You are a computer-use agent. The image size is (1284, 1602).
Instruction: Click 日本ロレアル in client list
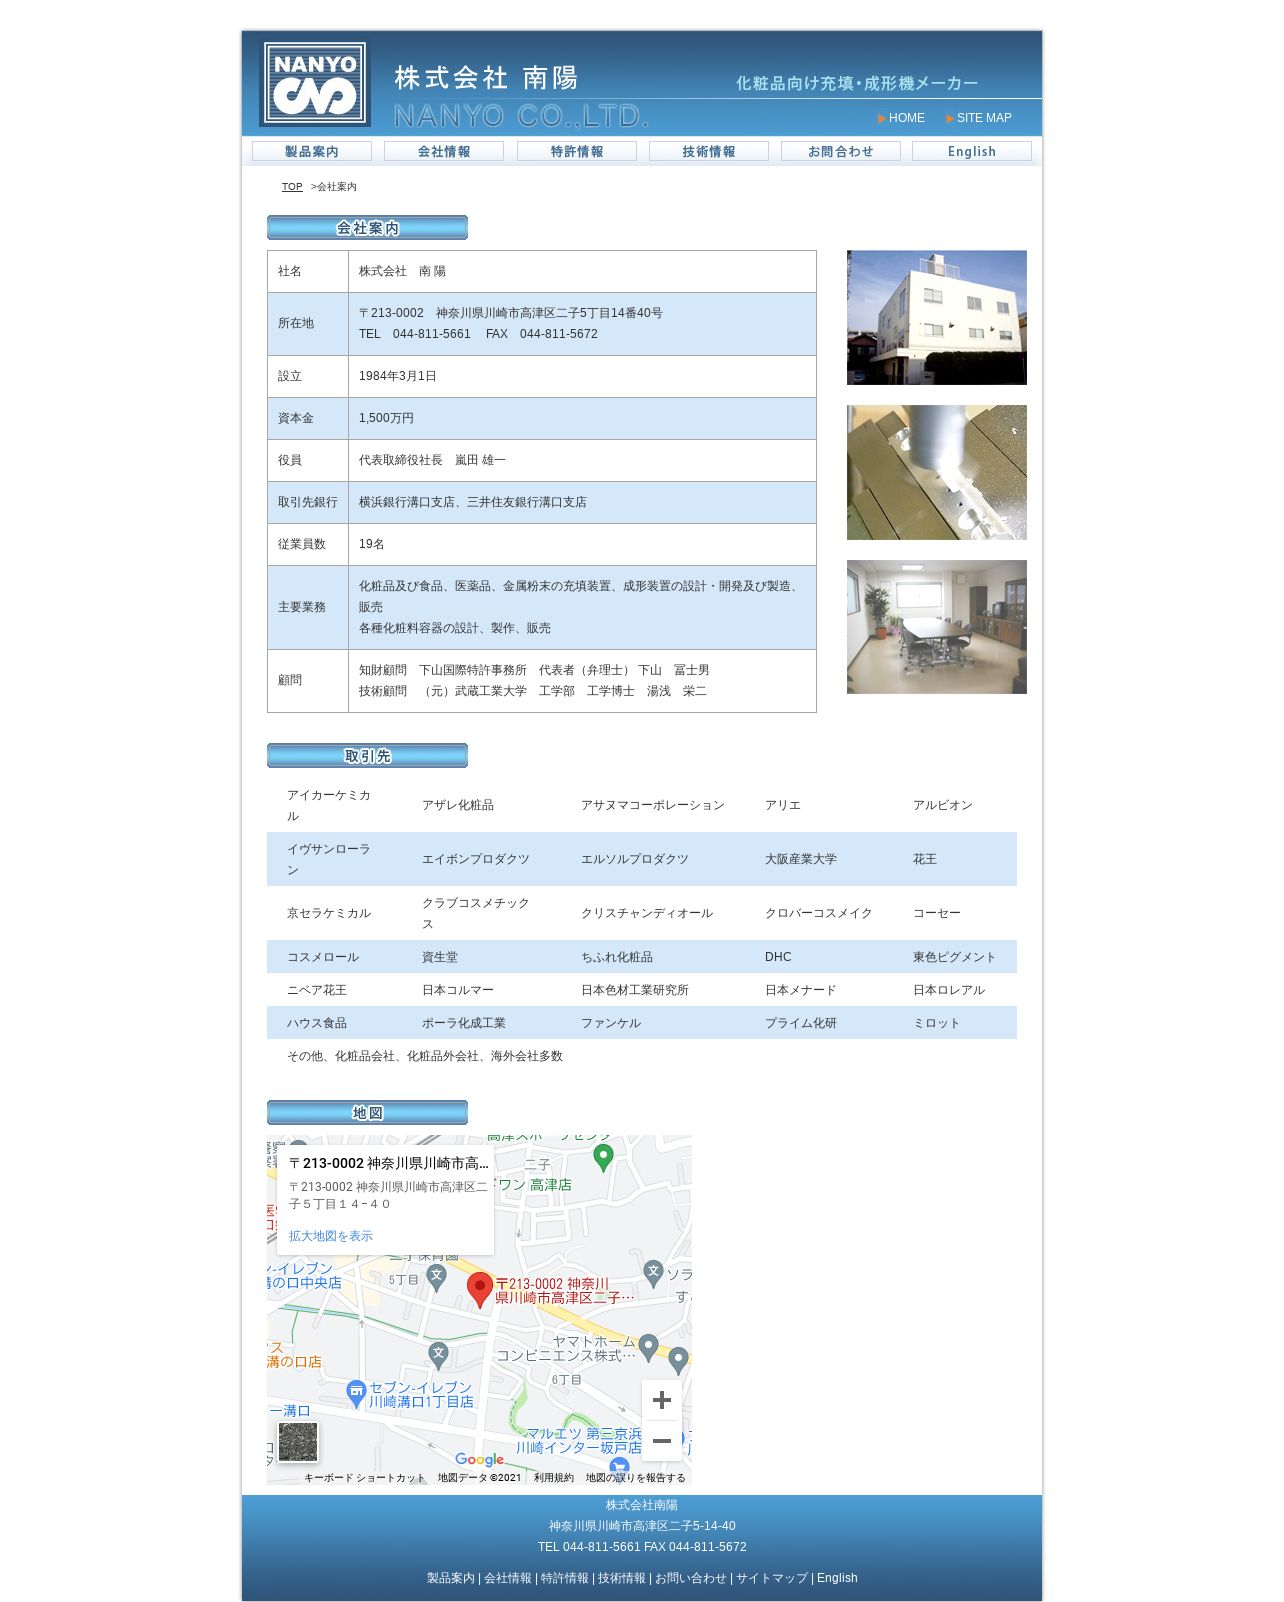[949, 990]
